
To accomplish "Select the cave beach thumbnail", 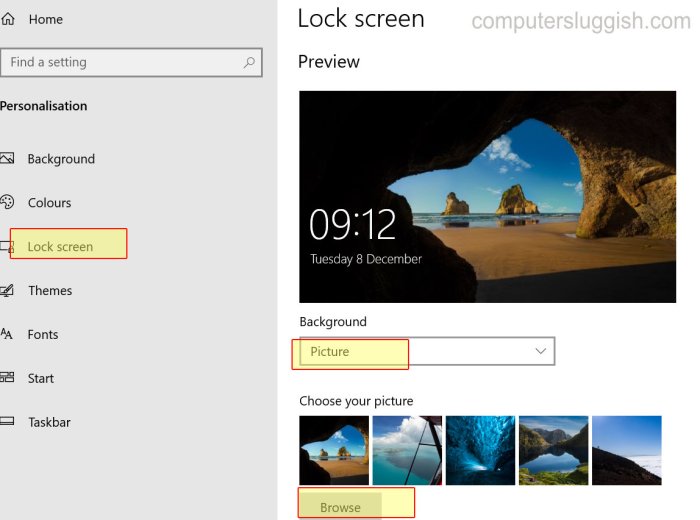I will (334, 450).
